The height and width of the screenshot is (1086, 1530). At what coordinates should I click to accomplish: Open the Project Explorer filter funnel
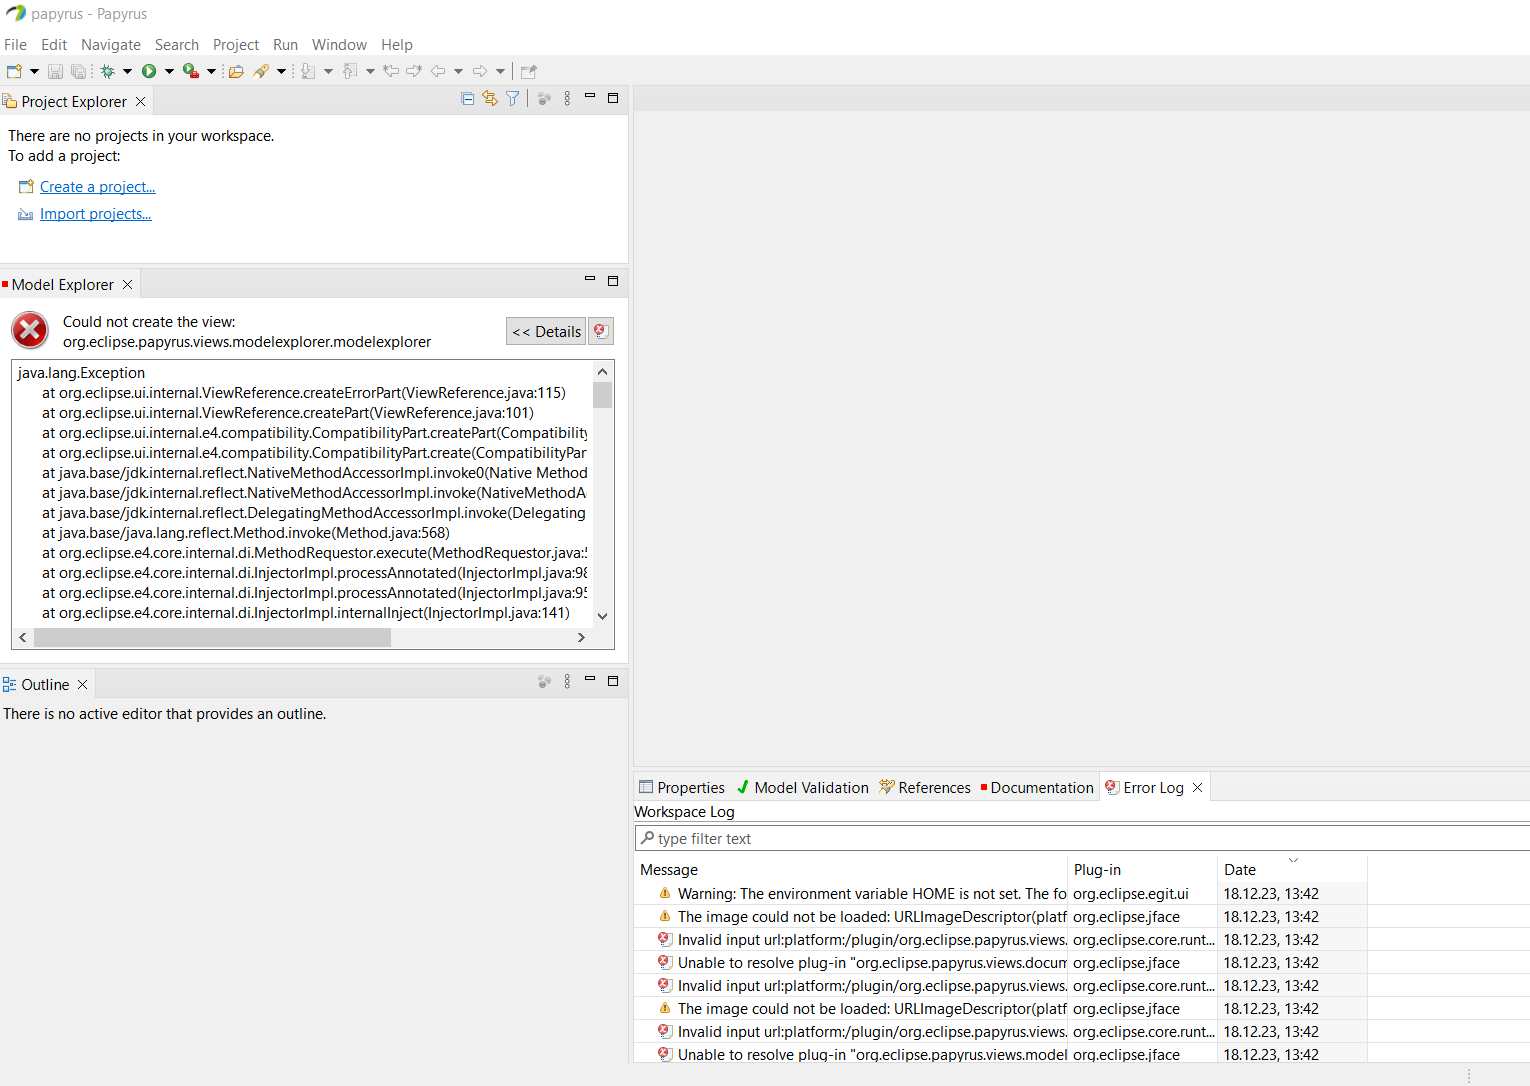tap(512, 98)
